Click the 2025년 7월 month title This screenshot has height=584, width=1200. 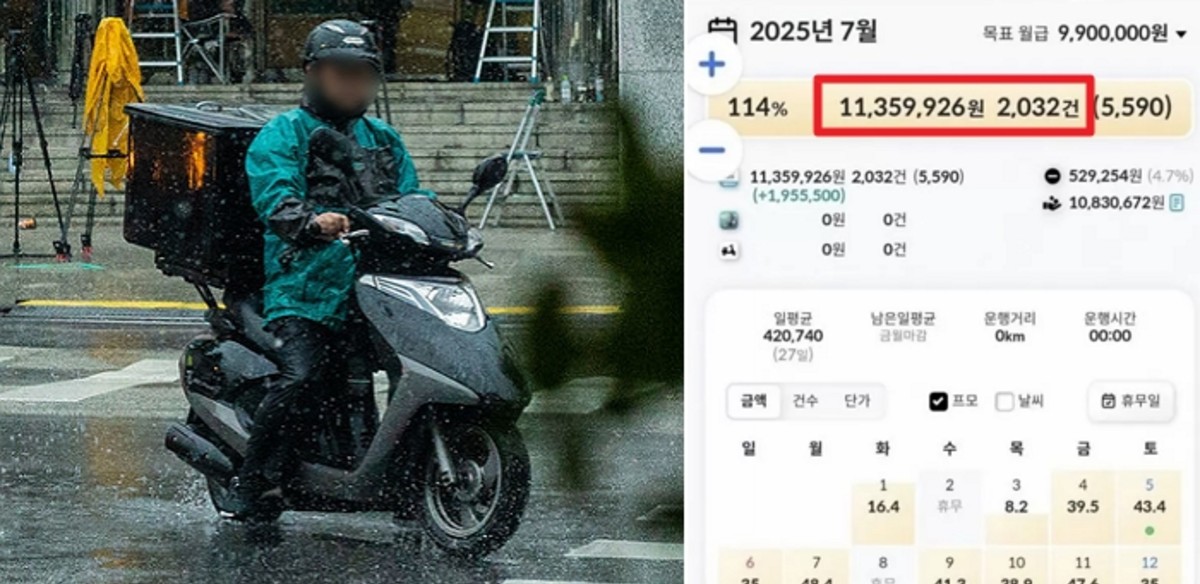tap(813, 32)
